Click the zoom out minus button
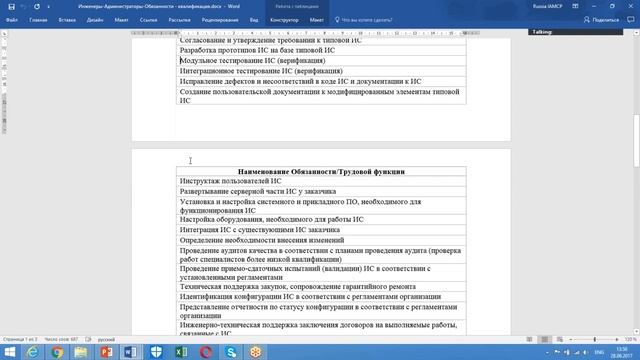Viewport: 640px width, 360px height. (571, 340)
